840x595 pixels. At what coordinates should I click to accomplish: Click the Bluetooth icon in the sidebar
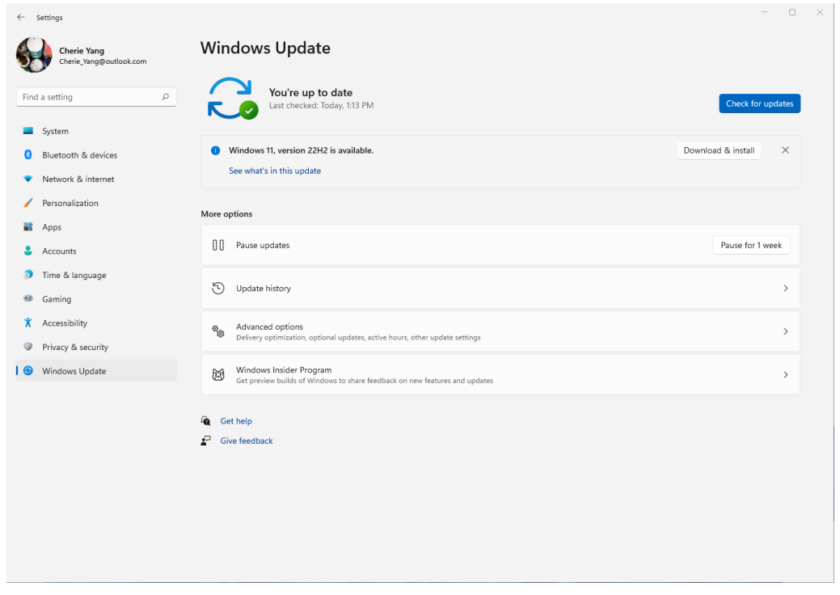coord(28,155)
